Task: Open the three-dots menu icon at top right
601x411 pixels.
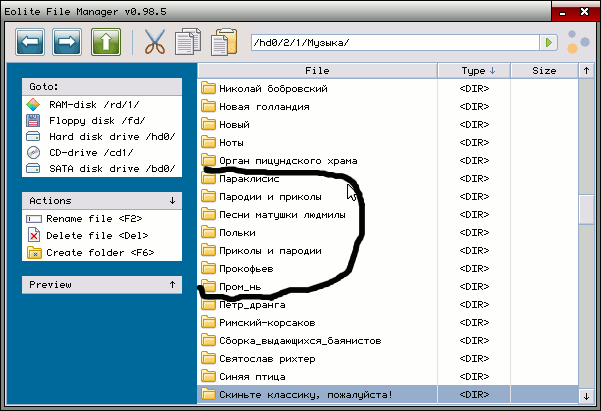Action: pos(577,42)
